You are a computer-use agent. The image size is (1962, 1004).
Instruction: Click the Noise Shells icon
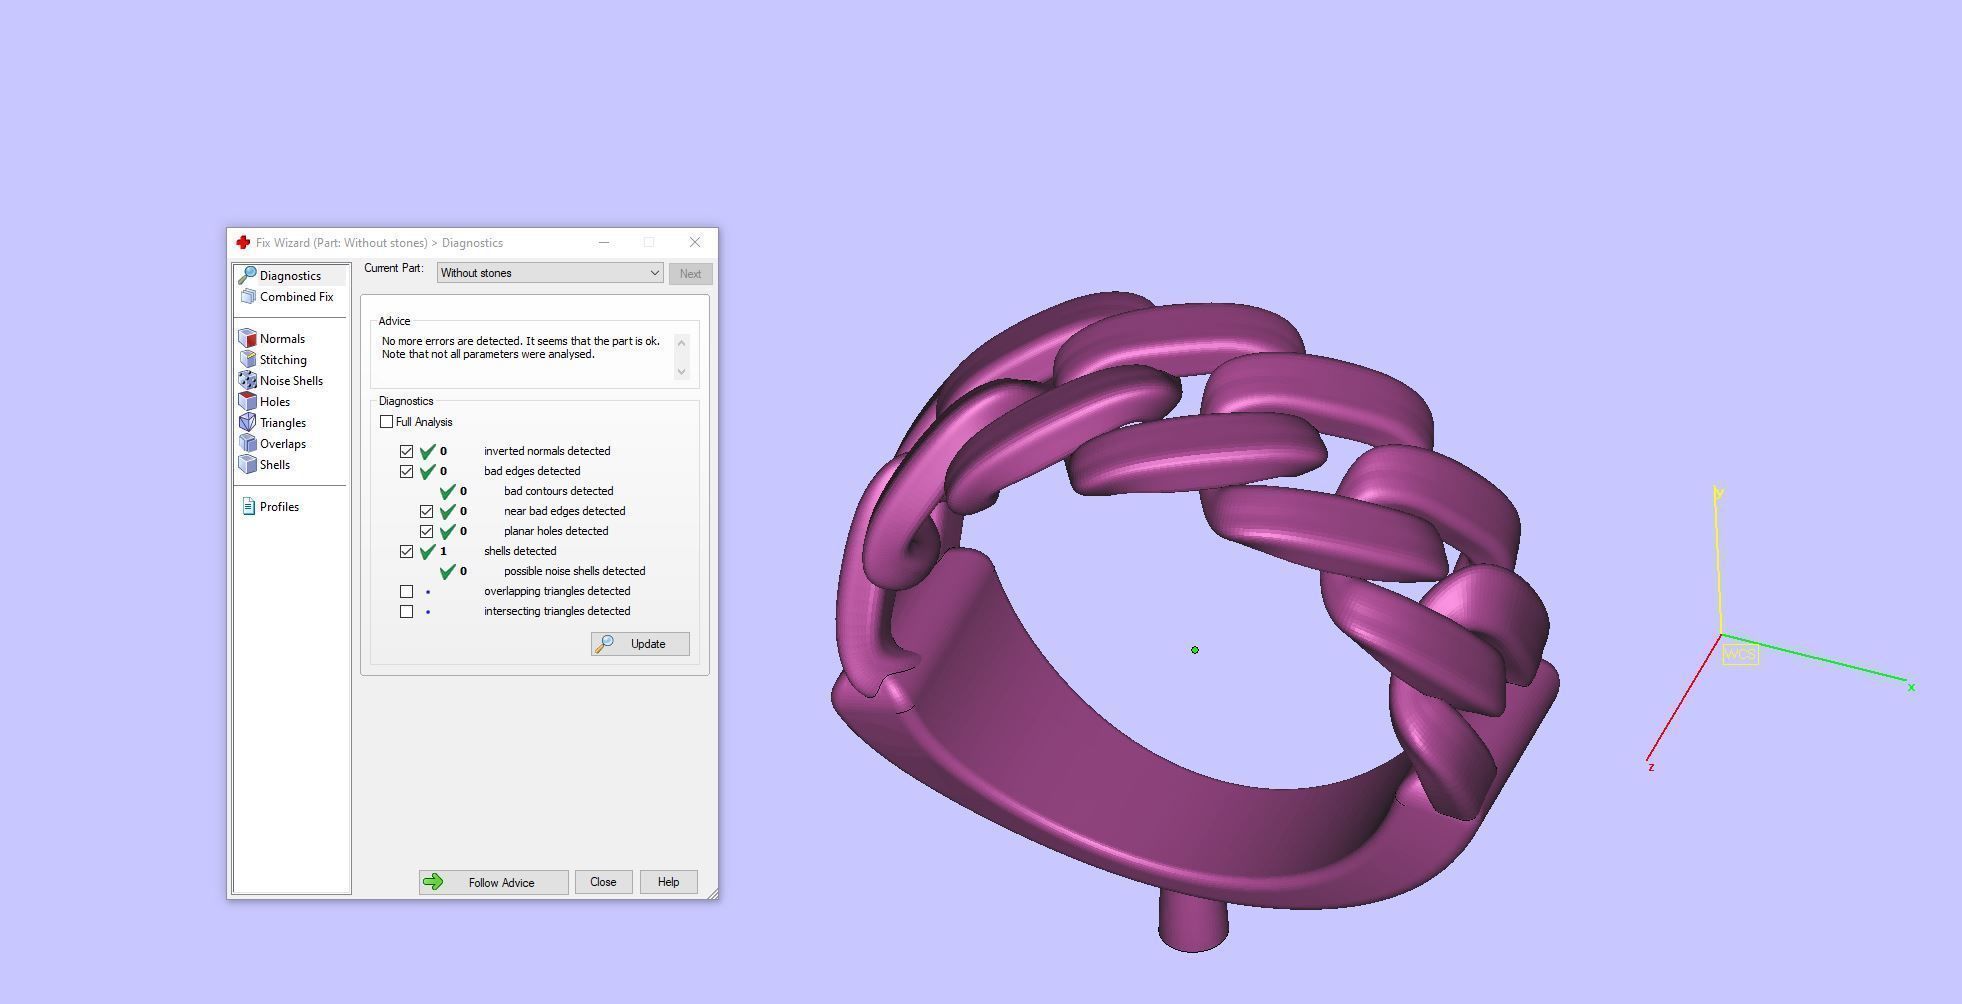tap(247, 381)
